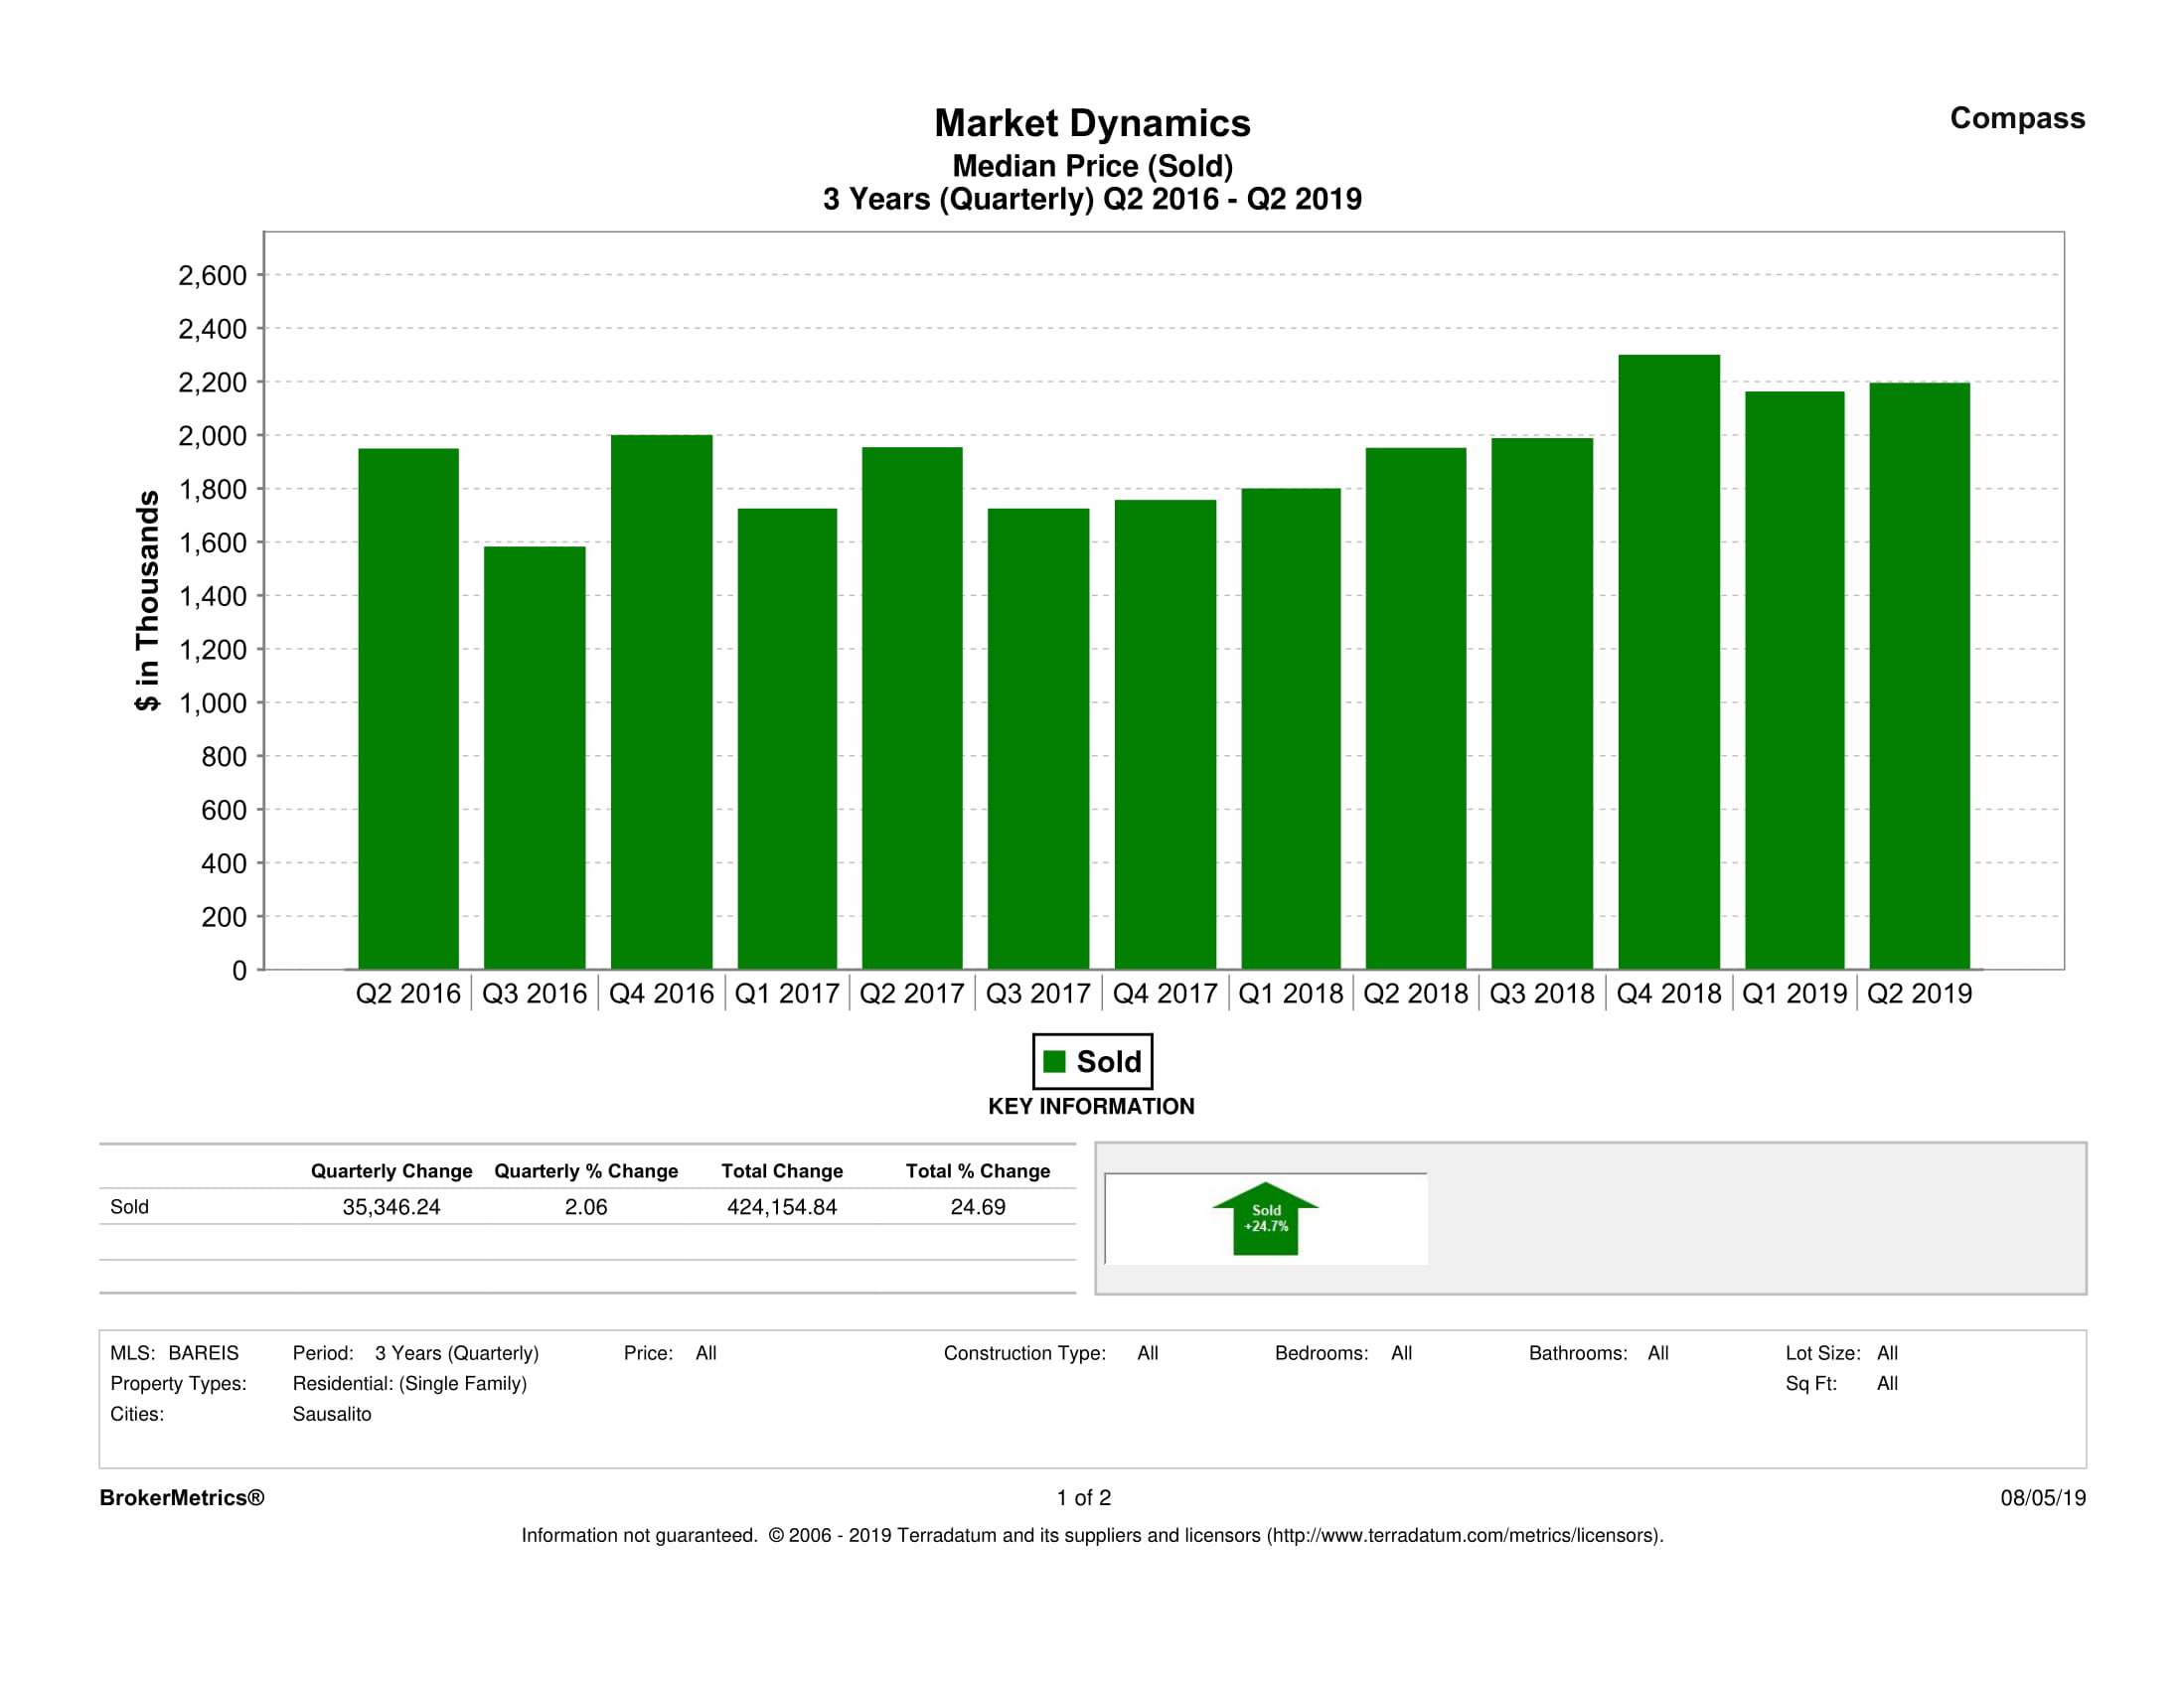Viewport: 2184px width, 1689px height.
Task: Click the green Sold +24.7% arrow icon
Action: pyautogui.click(x=1265, y=1218)
